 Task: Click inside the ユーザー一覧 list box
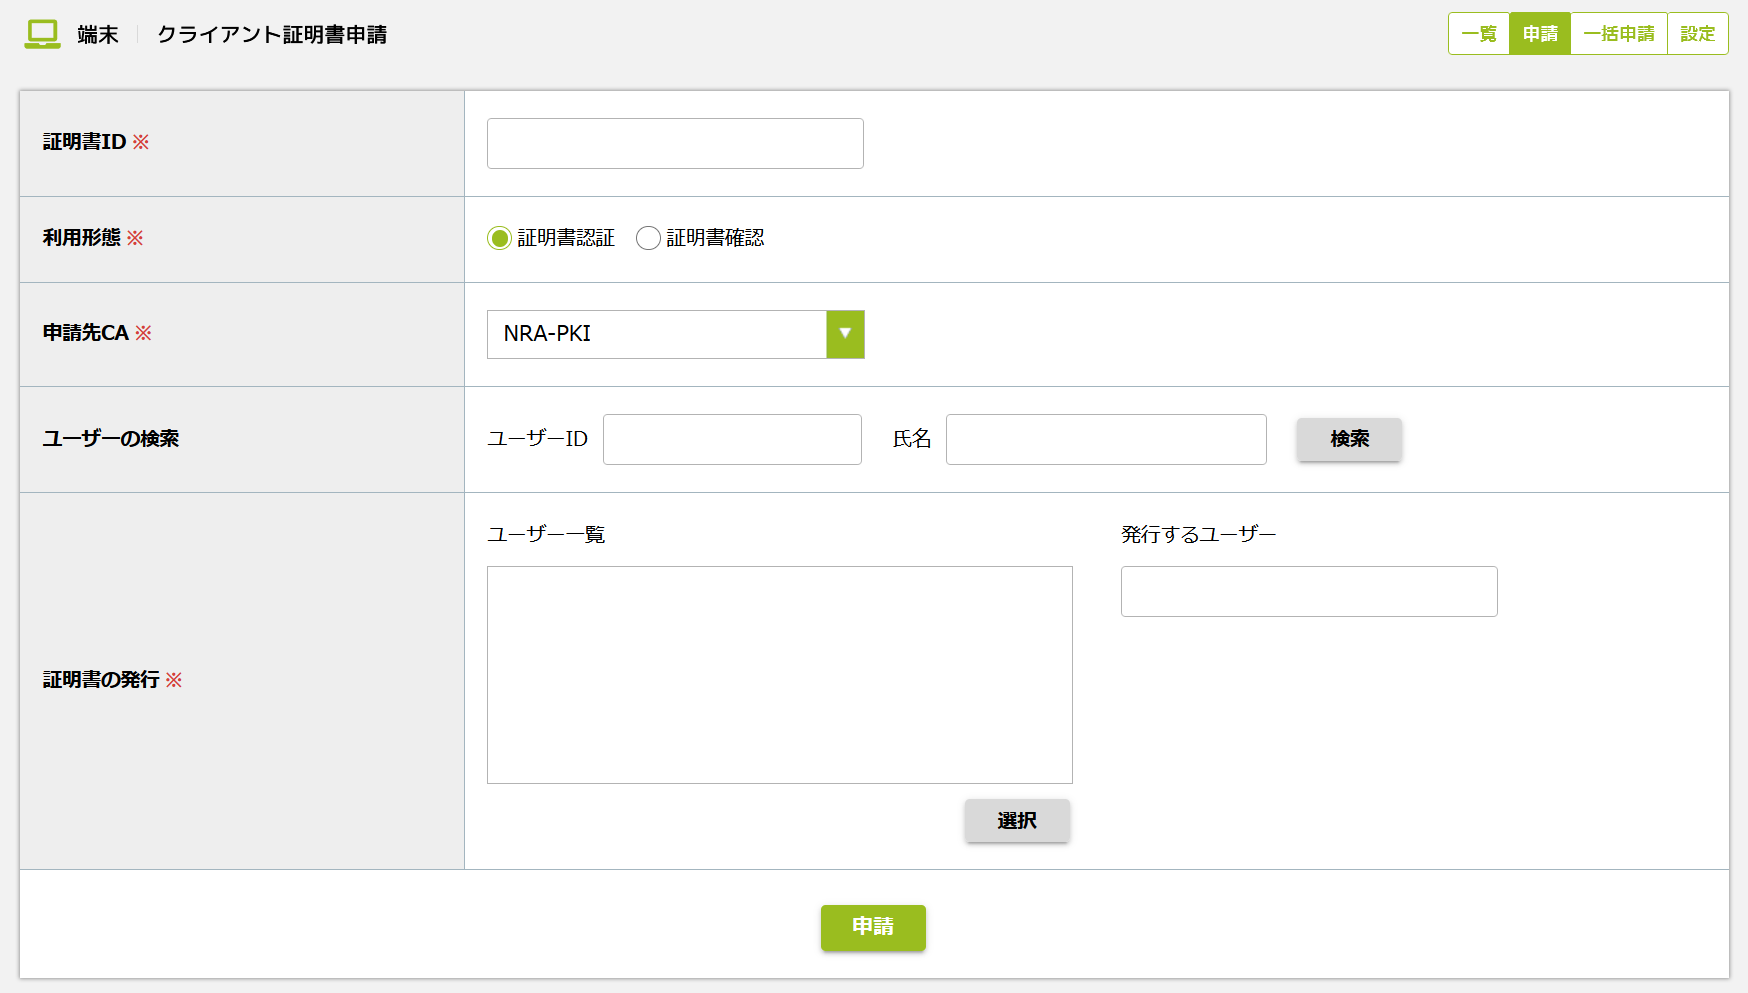pos(780,675)
